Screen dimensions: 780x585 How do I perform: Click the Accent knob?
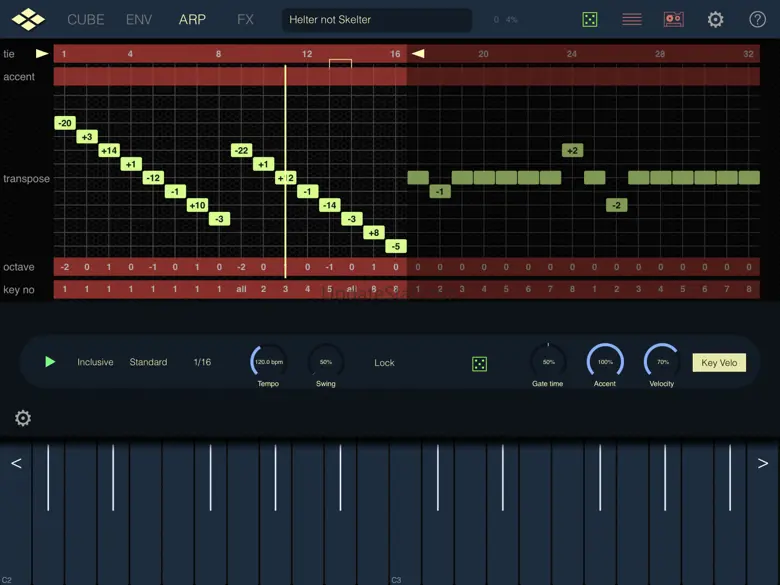(605, 361)
